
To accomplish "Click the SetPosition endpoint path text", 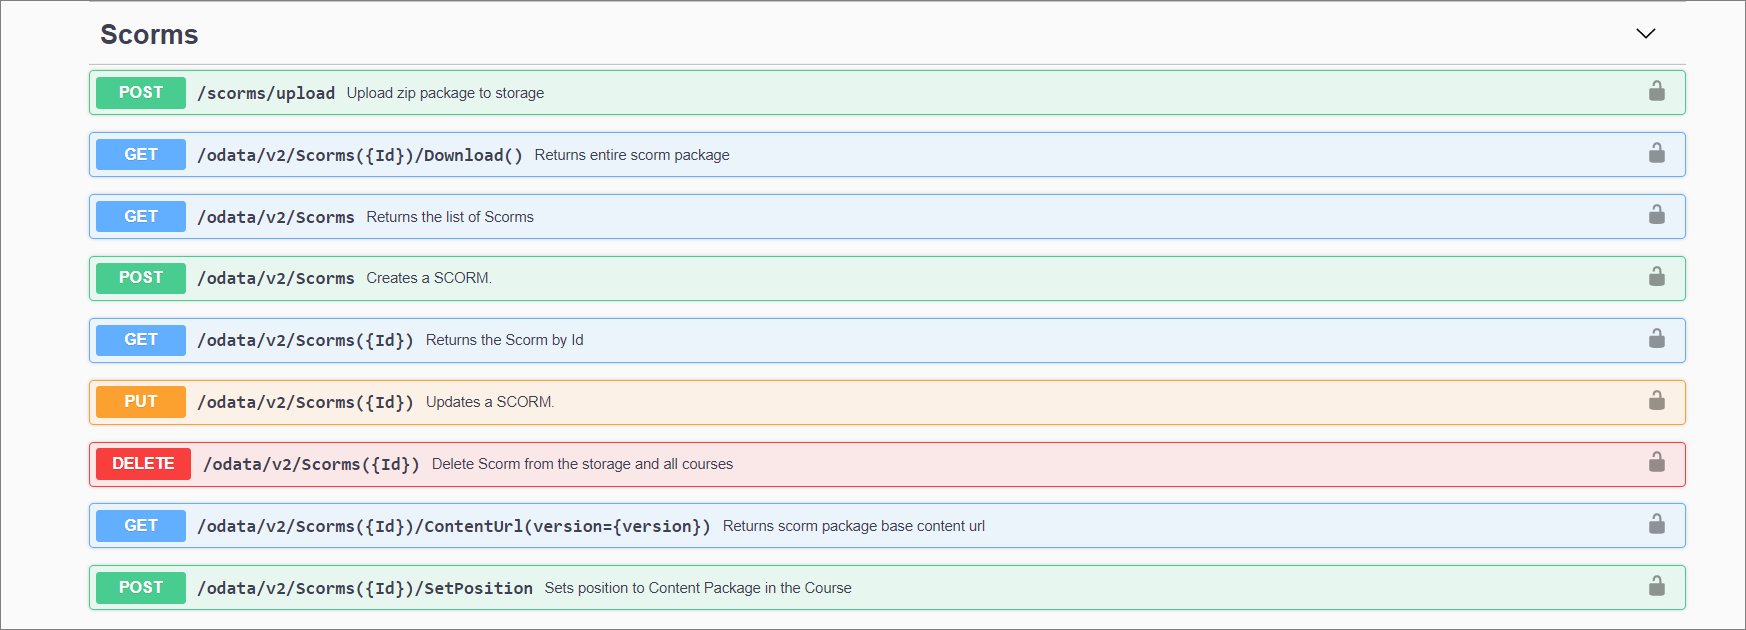I will [364, 588].
